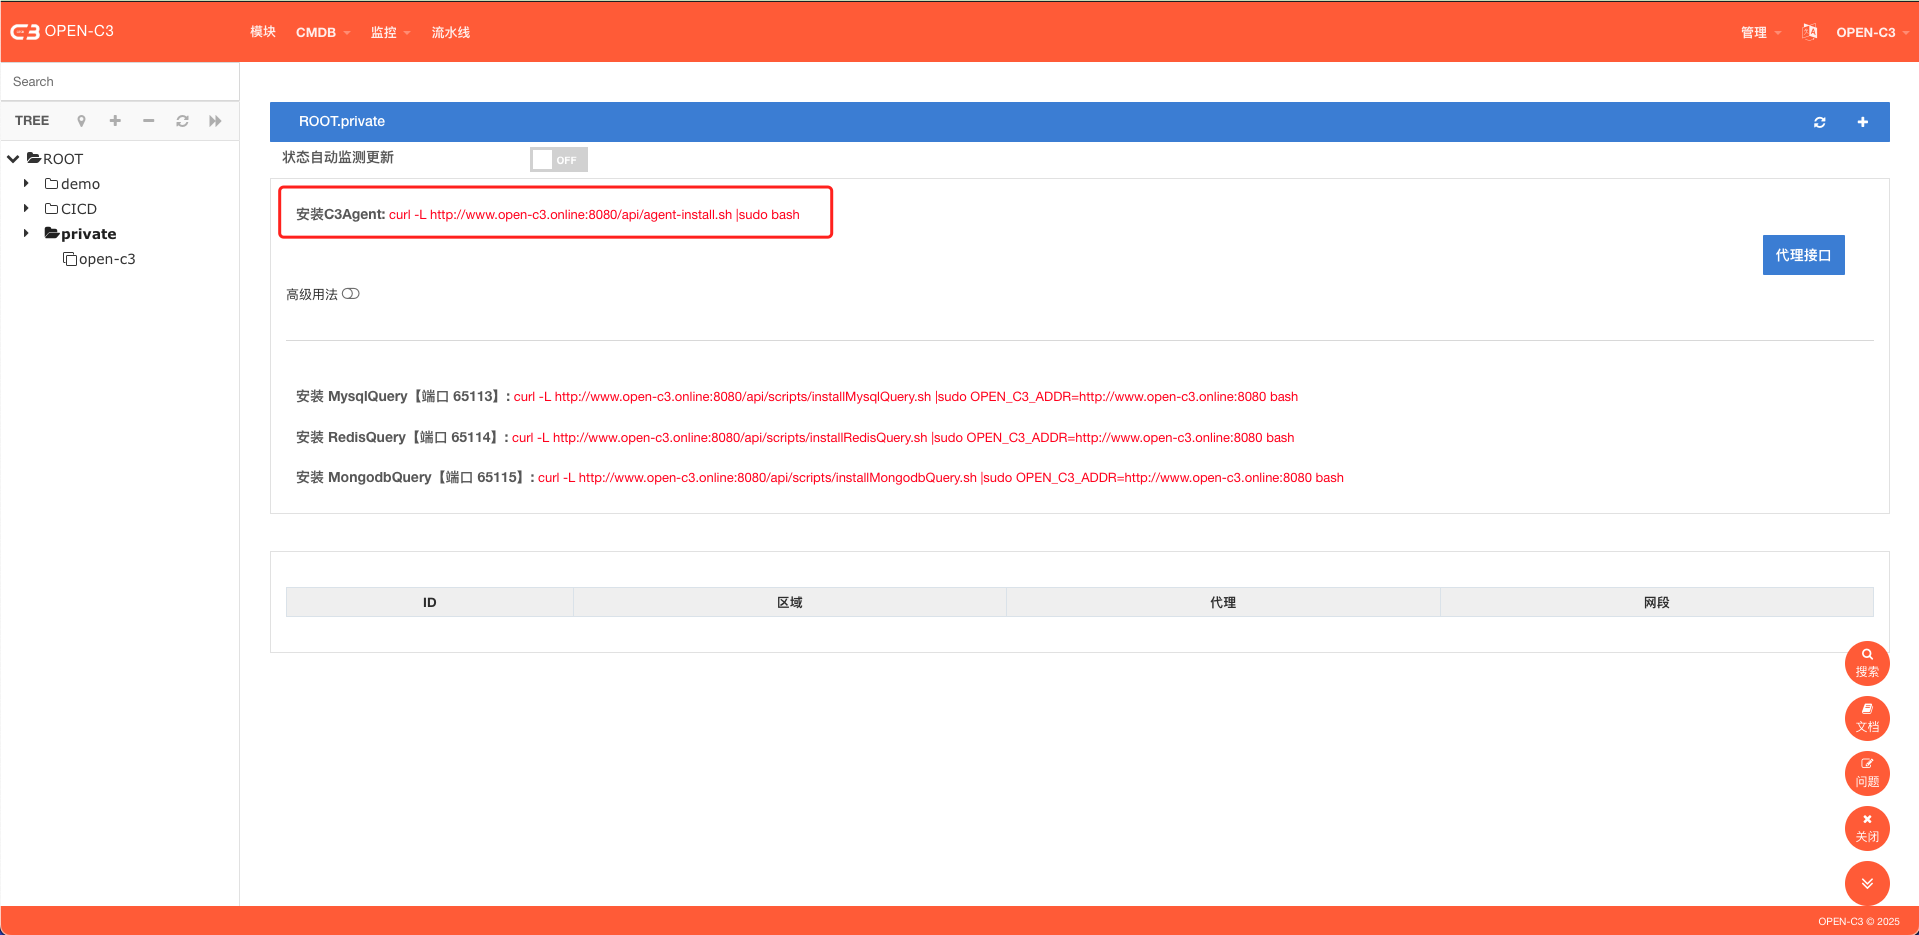1919x935 pixels.
Task: Open the floating 文档 docs button
Action: (1866, 718)
